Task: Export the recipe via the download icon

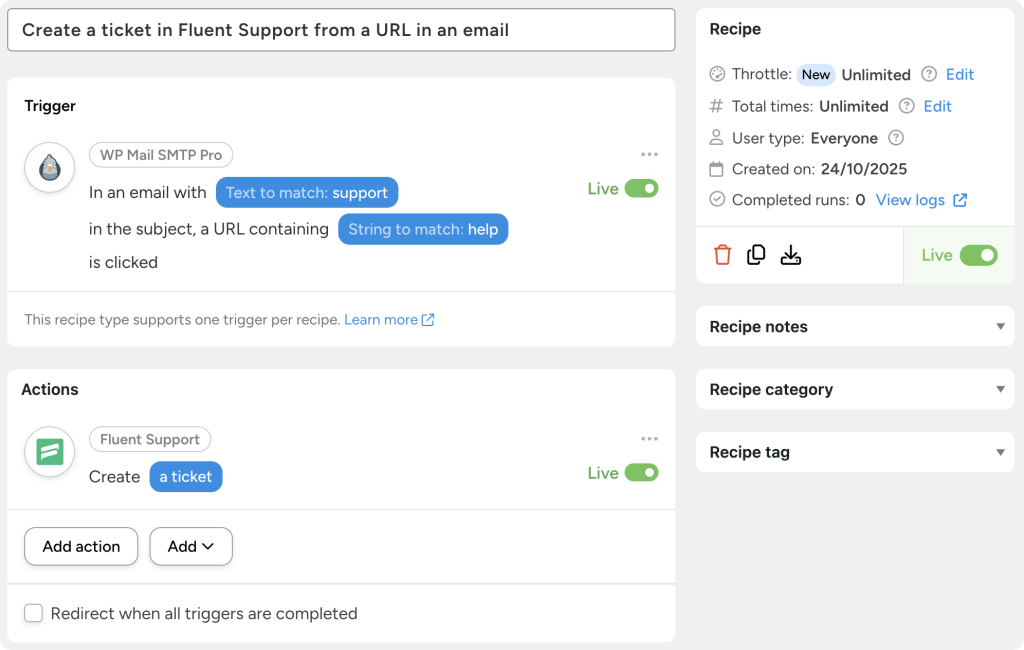Action: coord(791,255)
